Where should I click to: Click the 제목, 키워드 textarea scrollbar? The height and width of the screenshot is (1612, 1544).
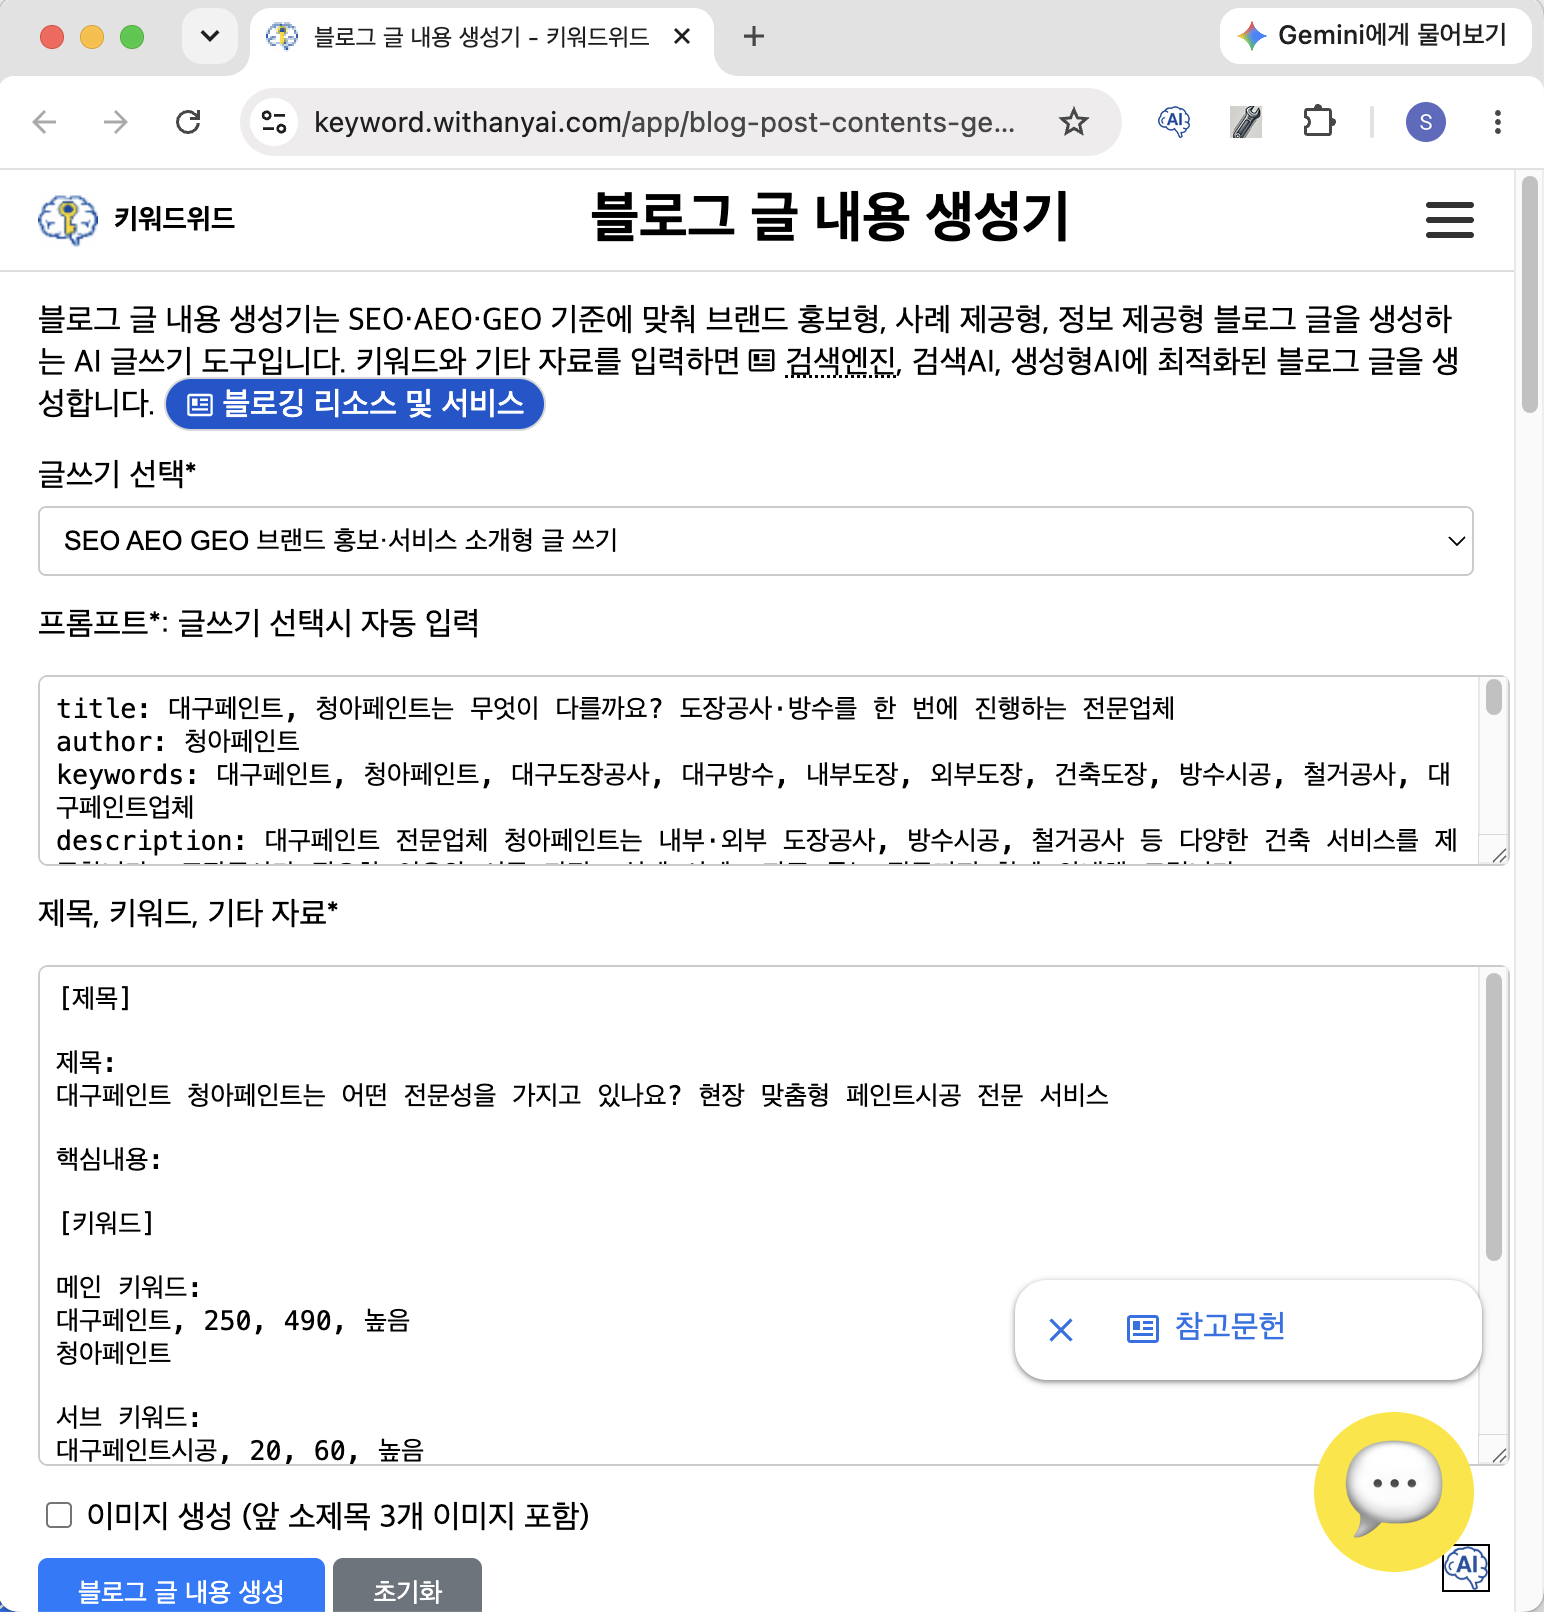coord(1493,1117)
